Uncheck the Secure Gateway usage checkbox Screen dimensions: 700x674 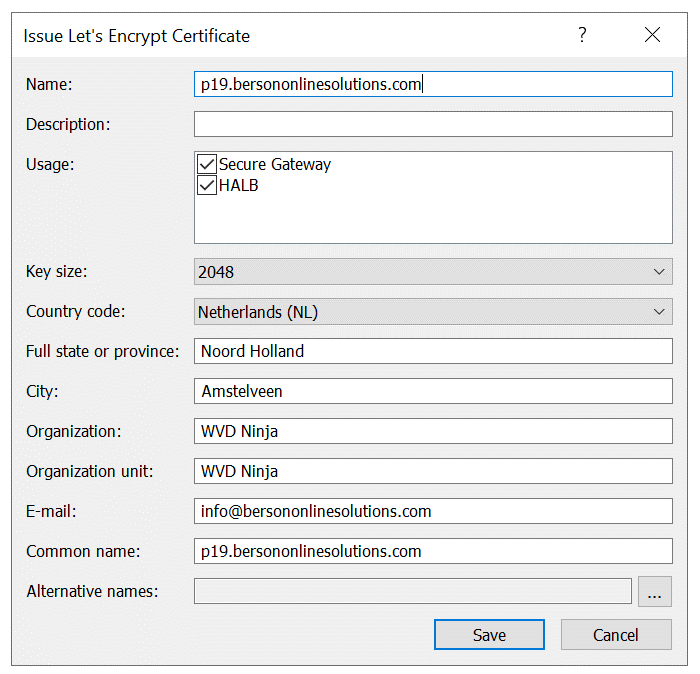(207, 164)
